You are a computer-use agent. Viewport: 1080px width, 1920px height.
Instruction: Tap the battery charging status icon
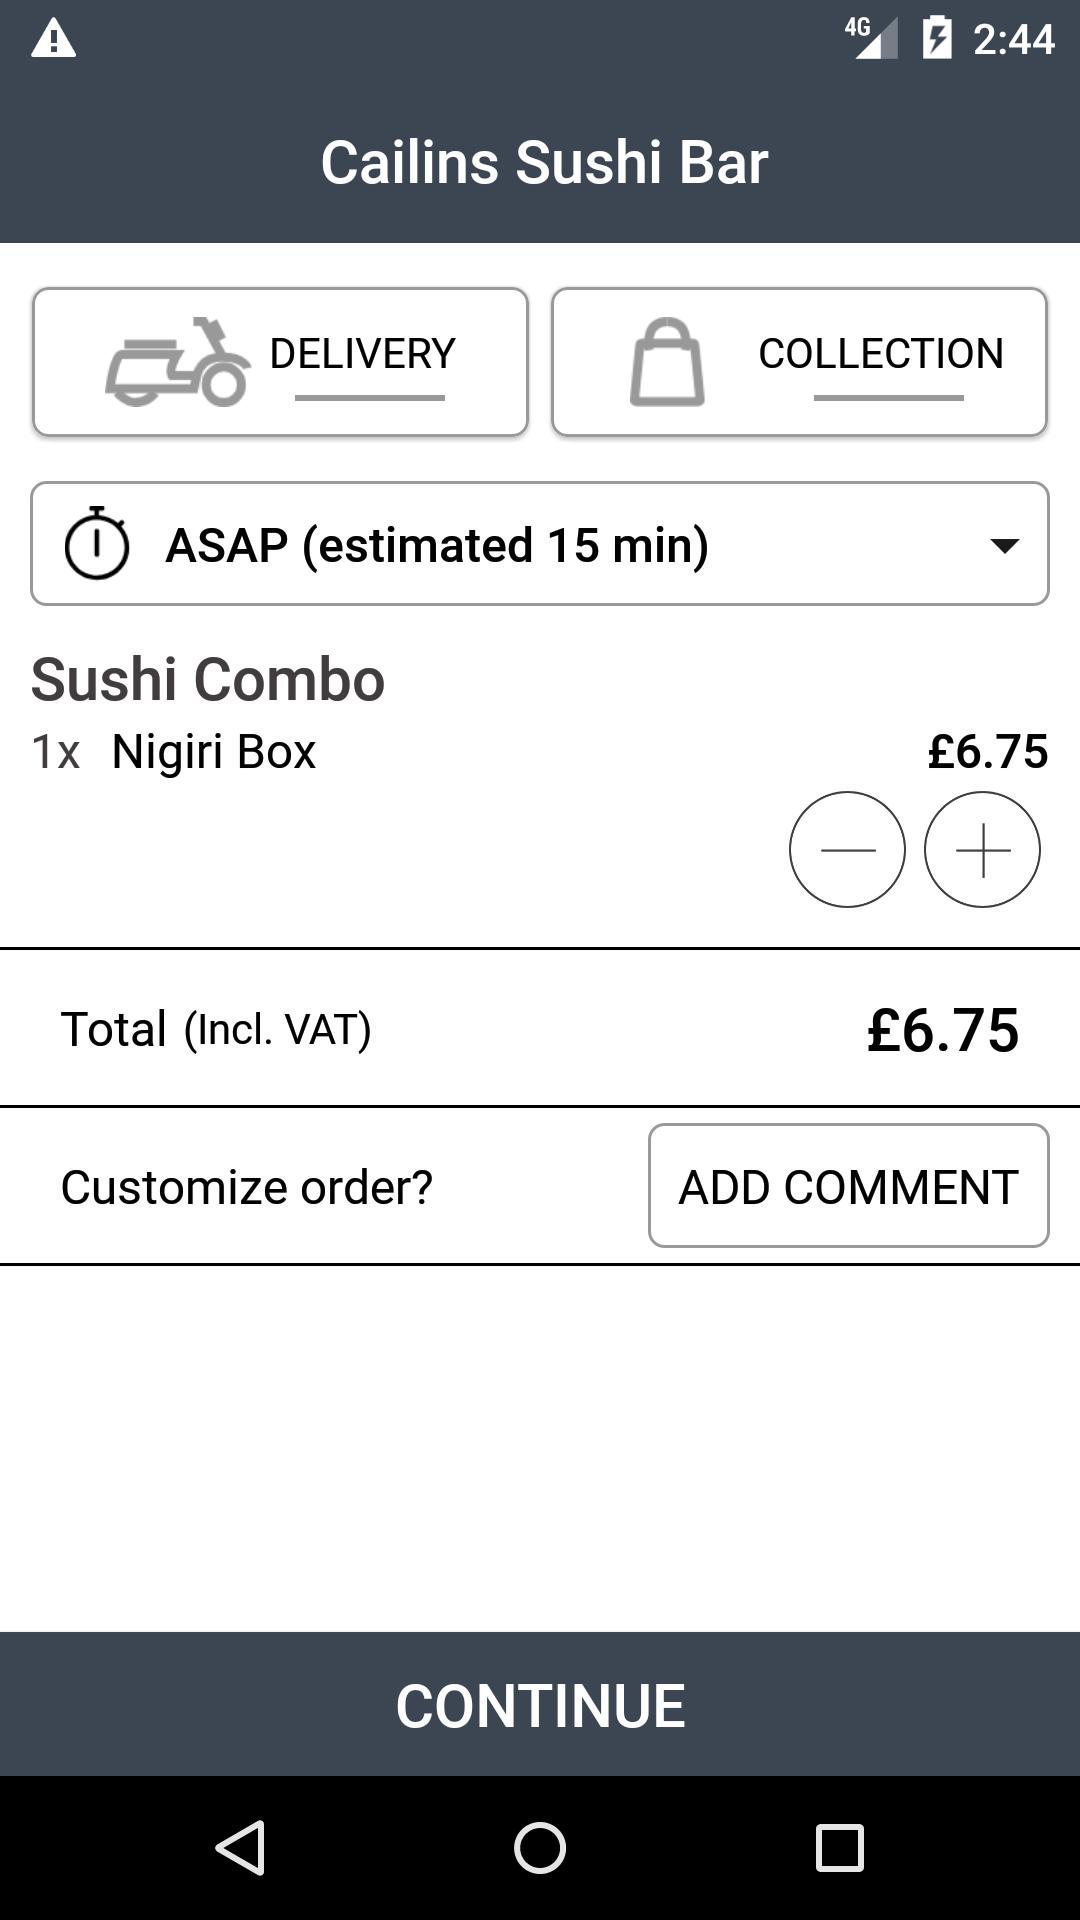tap(937, 38)
